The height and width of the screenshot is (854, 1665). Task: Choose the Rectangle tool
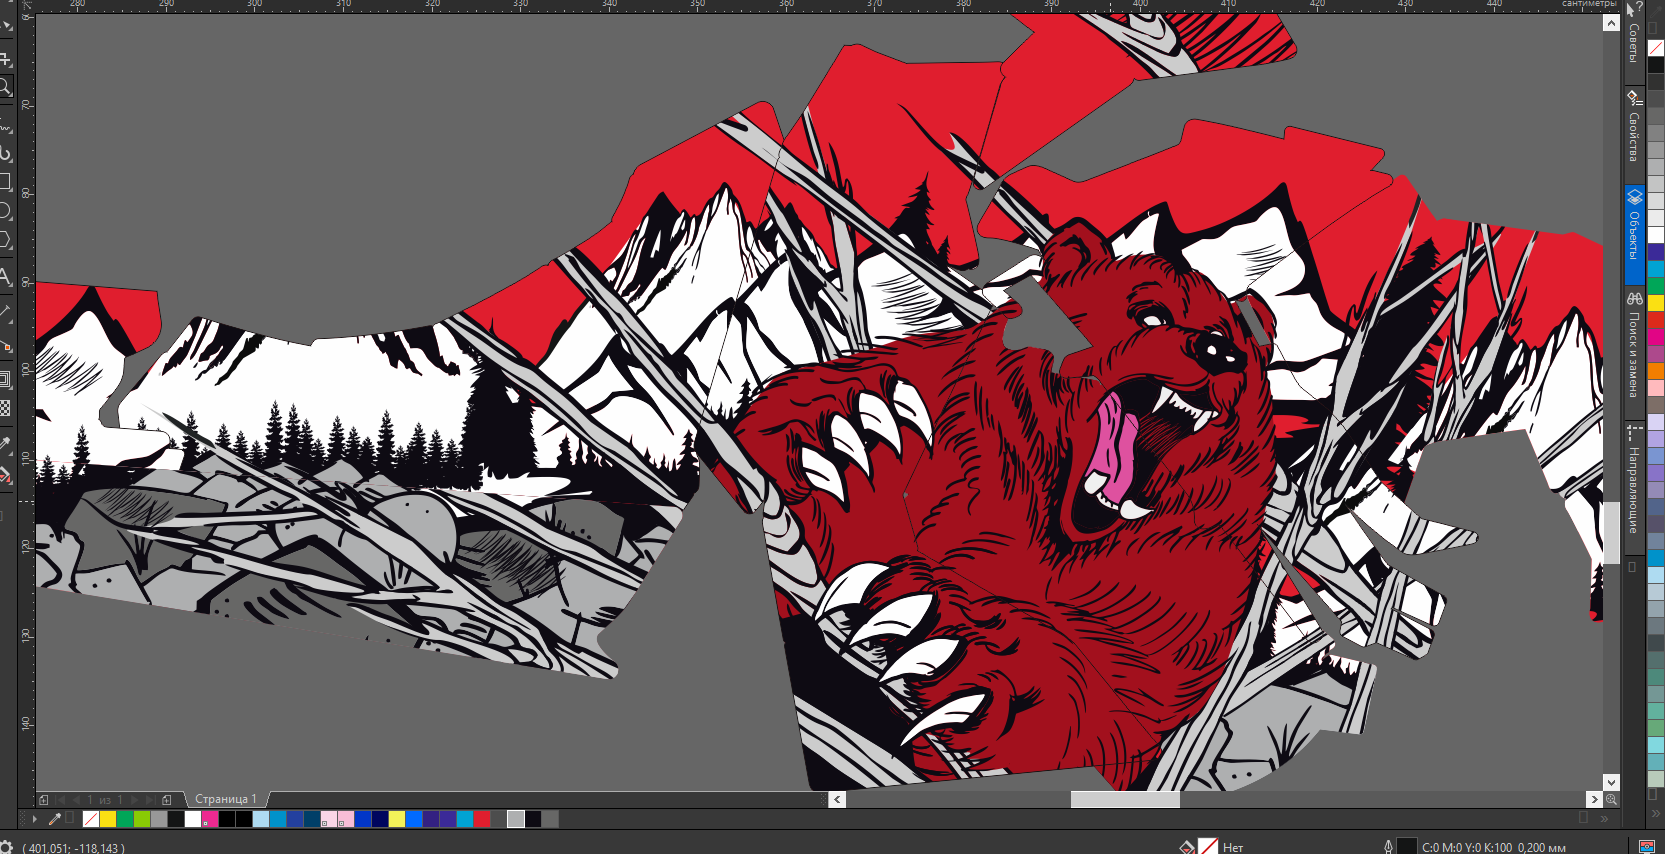click(5, 182)
